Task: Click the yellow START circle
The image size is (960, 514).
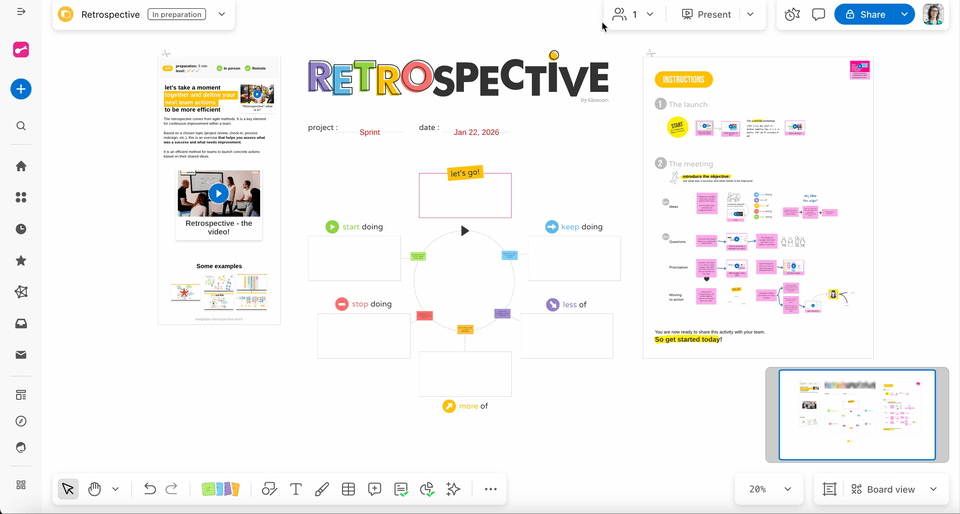Action: [x=677, y=127]
